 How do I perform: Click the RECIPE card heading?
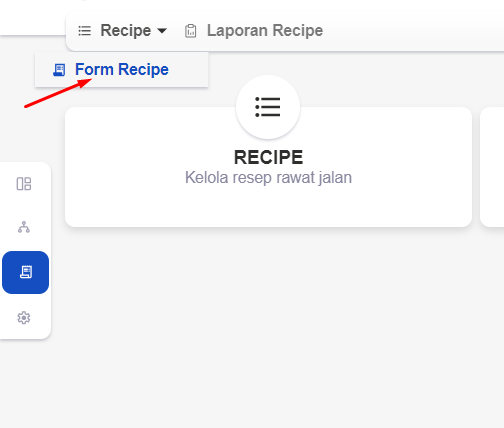pyautogui.click(x=268, y=157)
